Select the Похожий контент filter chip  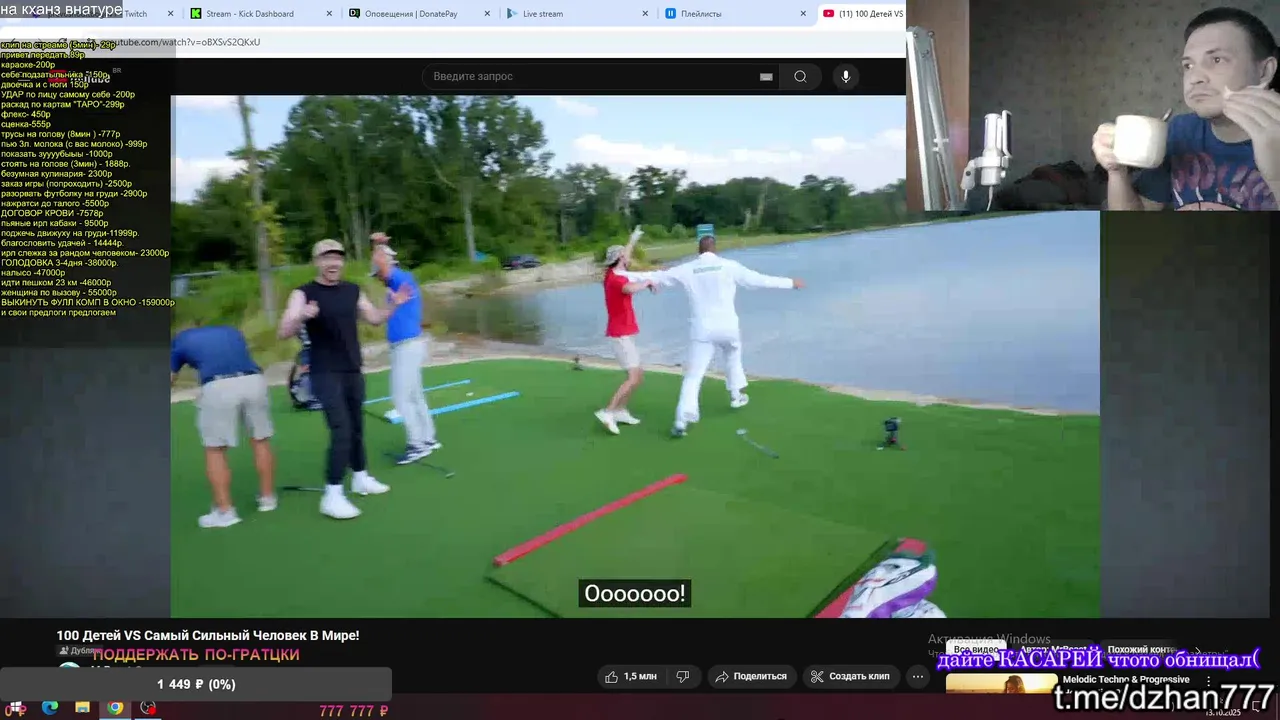click(x=1140, y=650)
